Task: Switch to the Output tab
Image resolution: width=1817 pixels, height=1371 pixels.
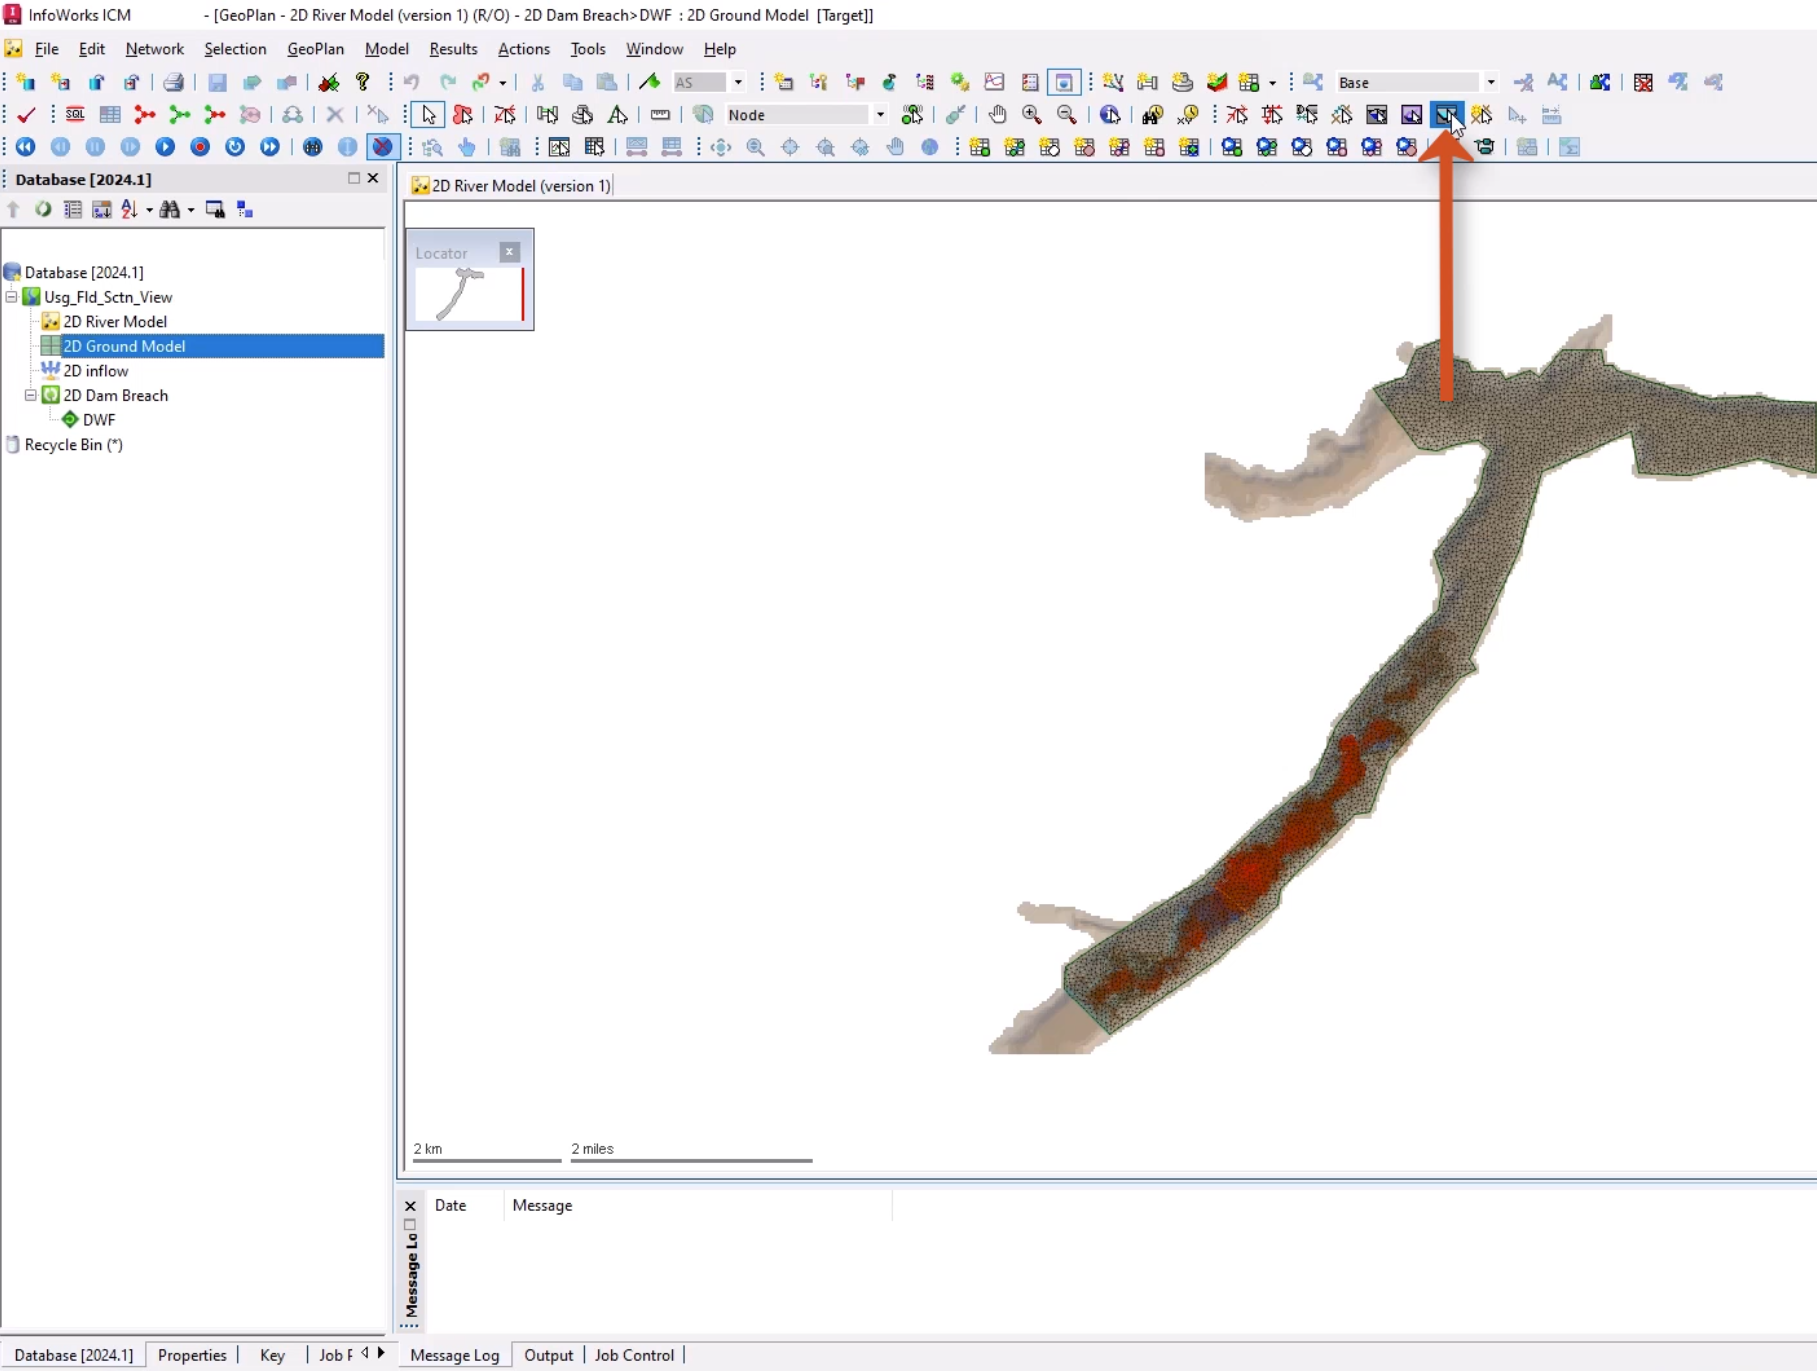Action: [x=548, y=1355]
